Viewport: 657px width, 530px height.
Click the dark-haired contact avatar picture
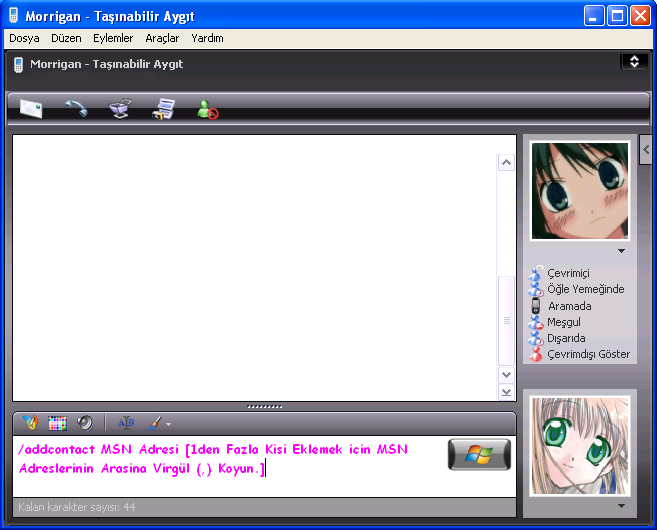[580, 191]
